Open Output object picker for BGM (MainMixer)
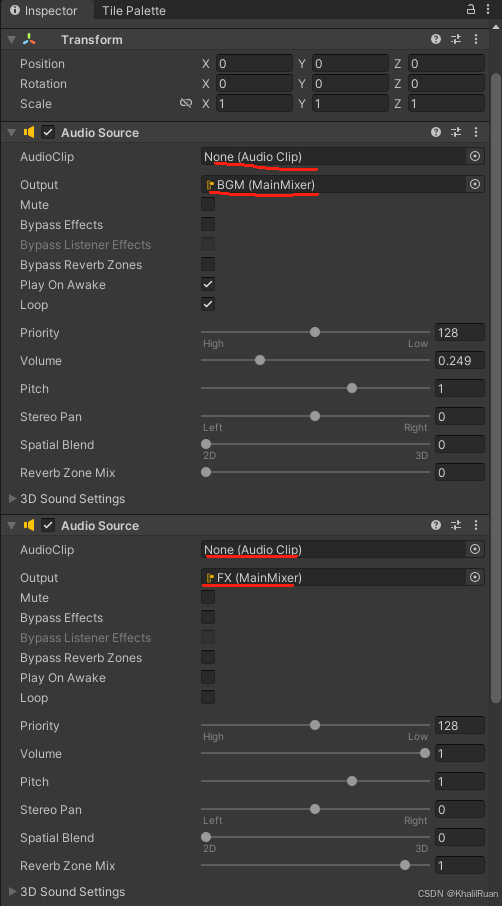The image size is (502, 906). point(475,184)
